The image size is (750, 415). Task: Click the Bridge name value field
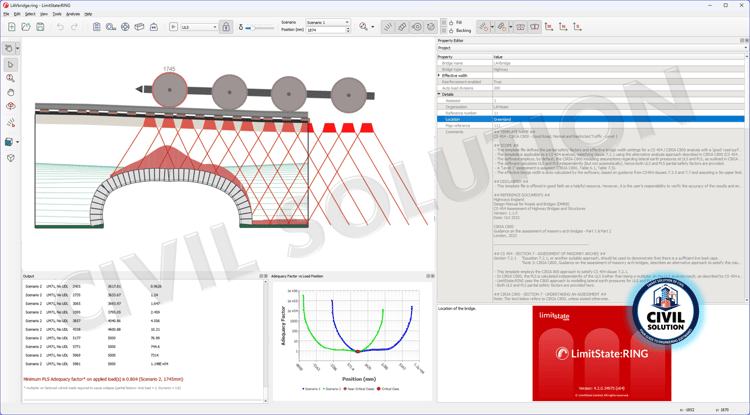click(618, 63)
